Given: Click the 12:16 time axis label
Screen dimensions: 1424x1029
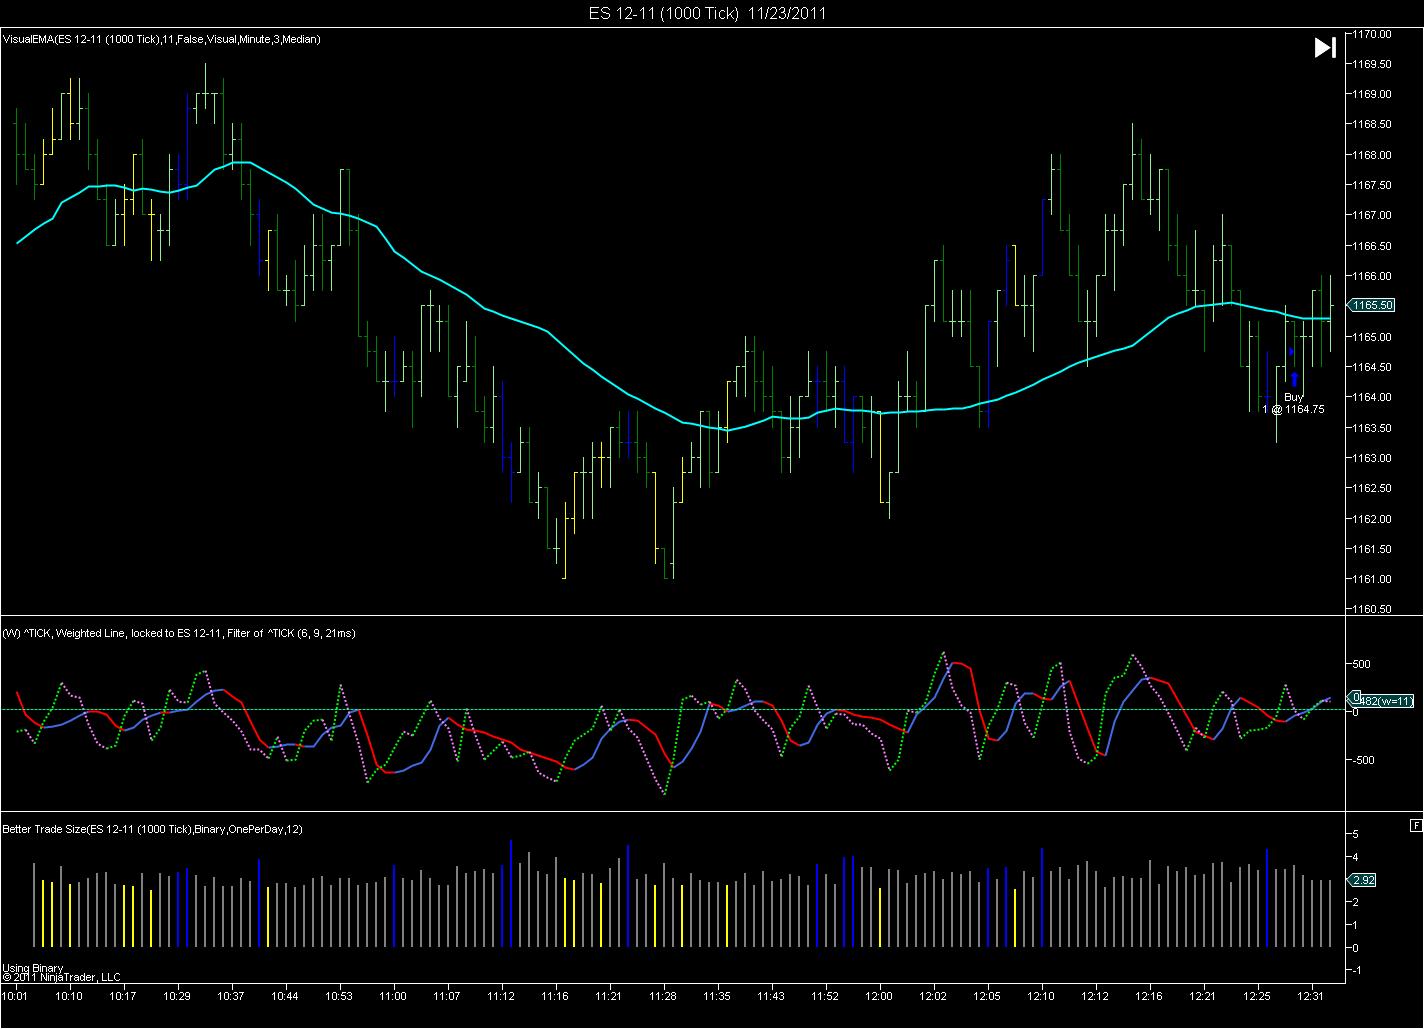Looking at the screenshot, I should 1150,996.
